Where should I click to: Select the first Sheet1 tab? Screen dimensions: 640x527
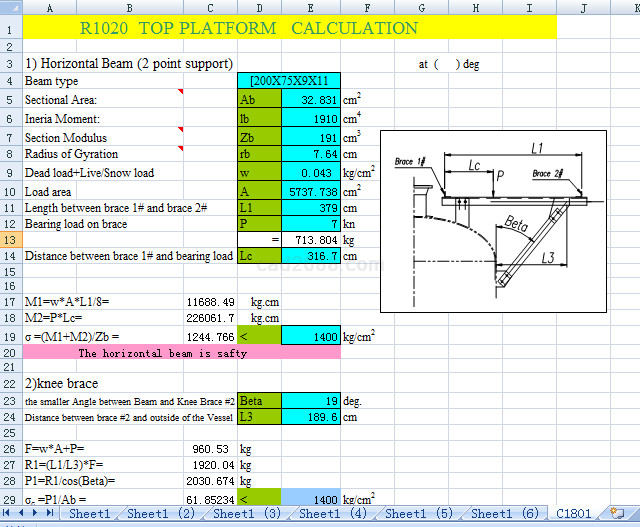(89, 513)
